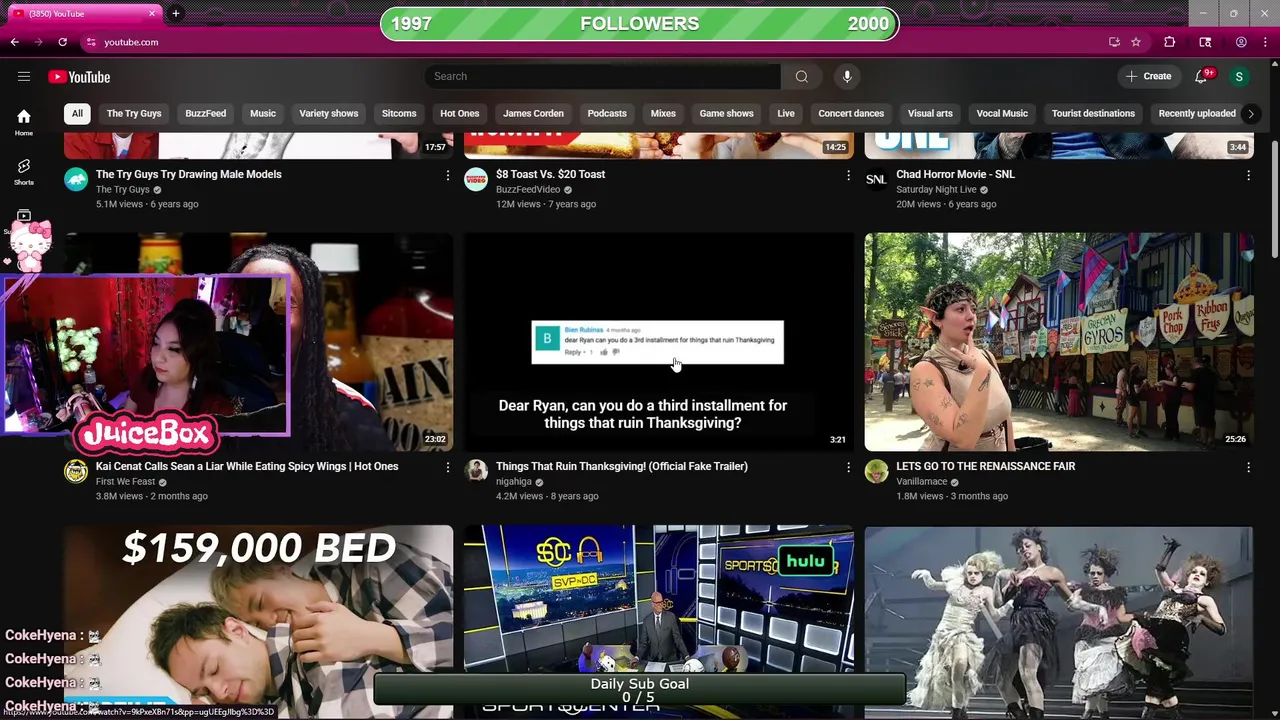Click the search magnifier button
This screenshot has width=1280, height=720.
click(801, 76)
